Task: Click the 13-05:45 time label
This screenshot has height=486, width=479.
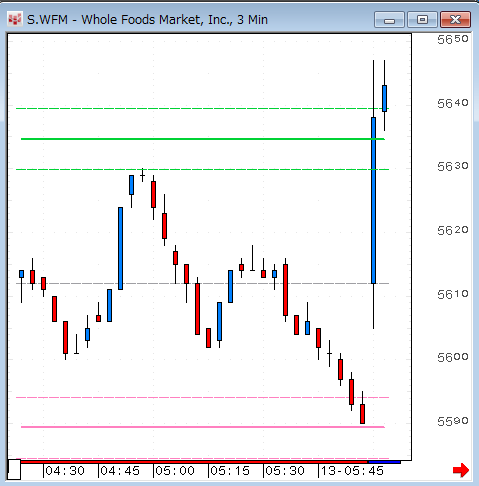Action: (x=352, y=471)
